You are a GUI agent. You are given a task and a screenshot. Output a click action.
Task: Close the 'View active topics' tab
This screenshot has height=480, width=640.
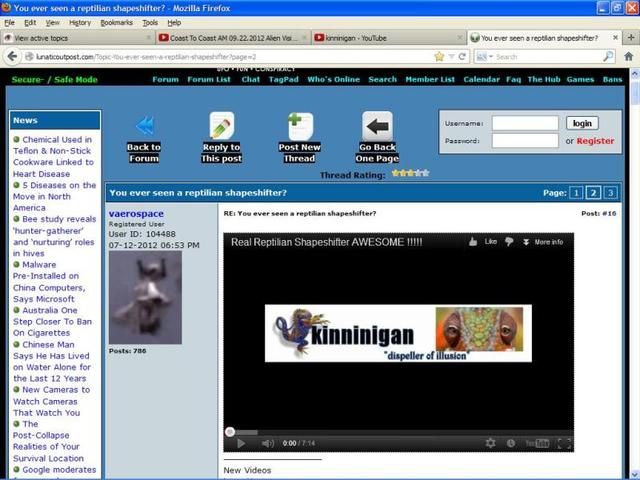coord(149,38)
